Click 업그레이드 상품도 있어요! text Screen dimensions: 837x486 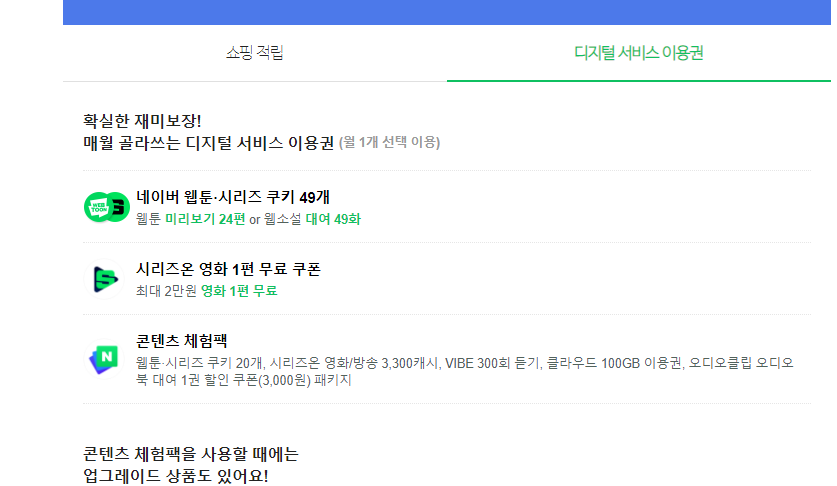[176, 475]
